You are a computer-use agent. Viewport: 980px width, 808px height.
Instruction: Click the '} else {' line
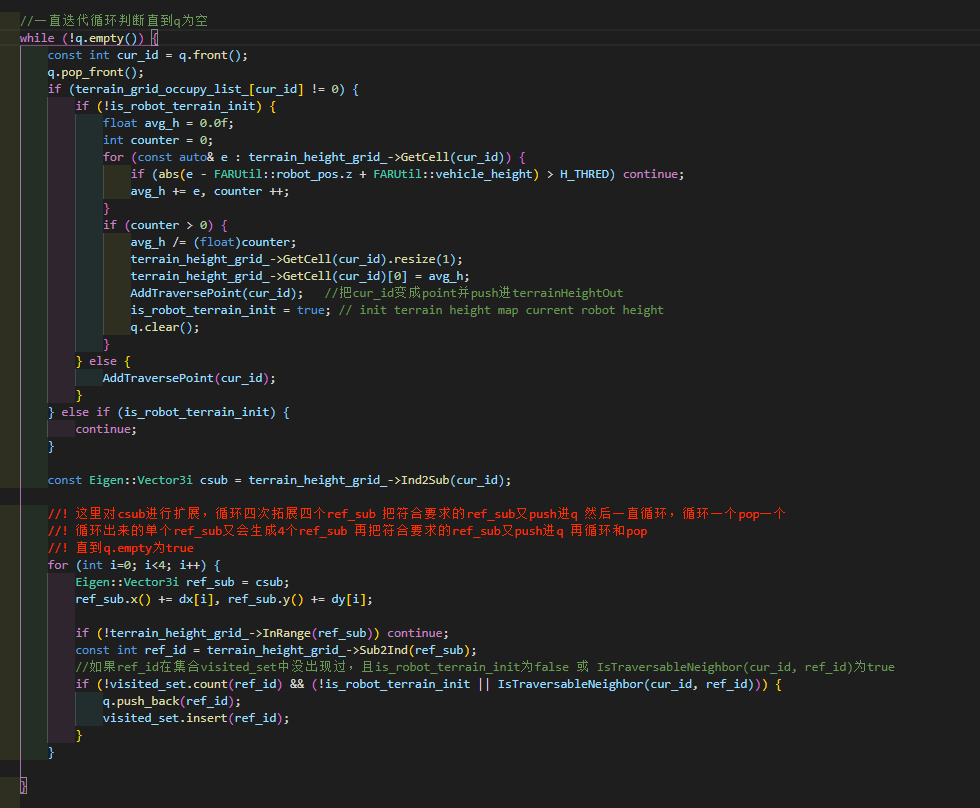click(103, 361)
